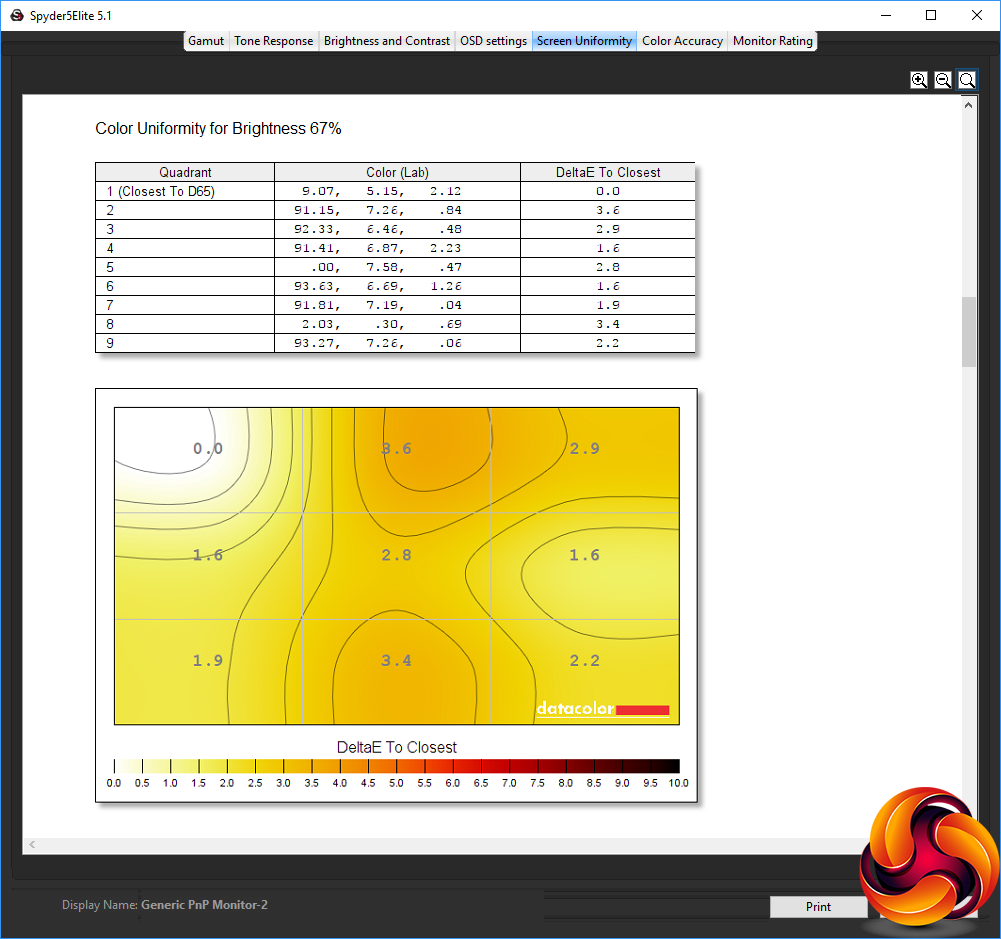Switch to the OSD settings tab

coord(493,41)
